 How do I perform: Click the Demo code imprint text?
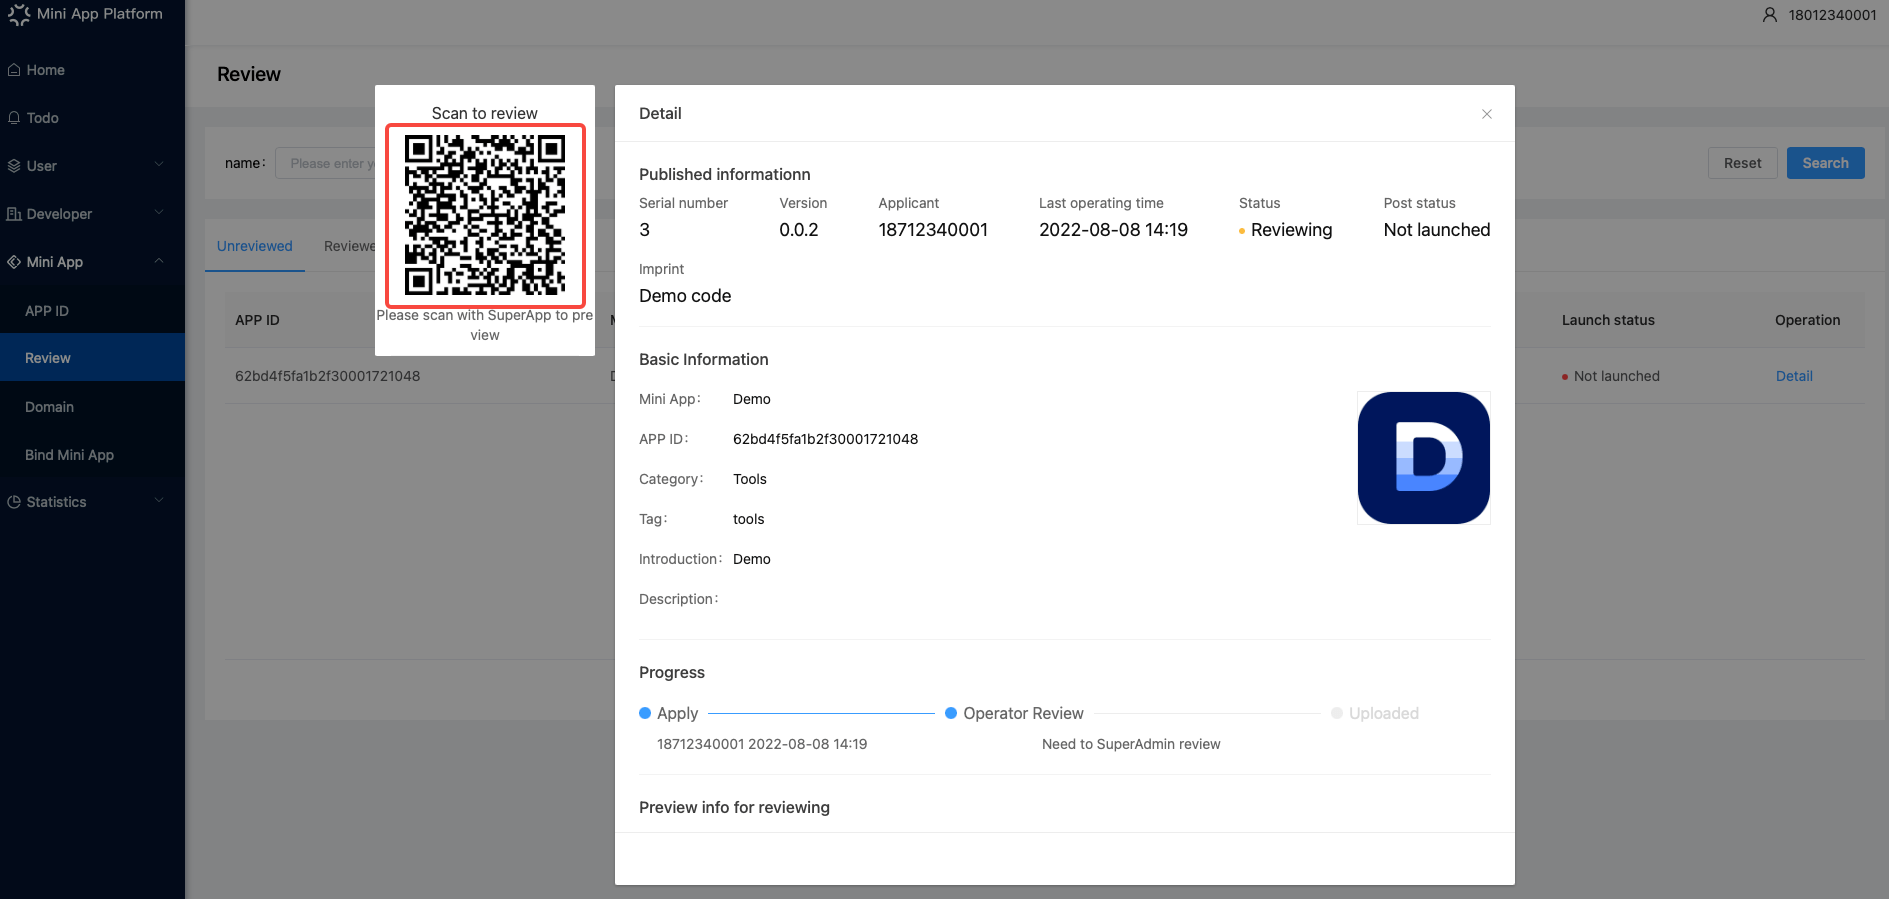[x=685, y=296]
